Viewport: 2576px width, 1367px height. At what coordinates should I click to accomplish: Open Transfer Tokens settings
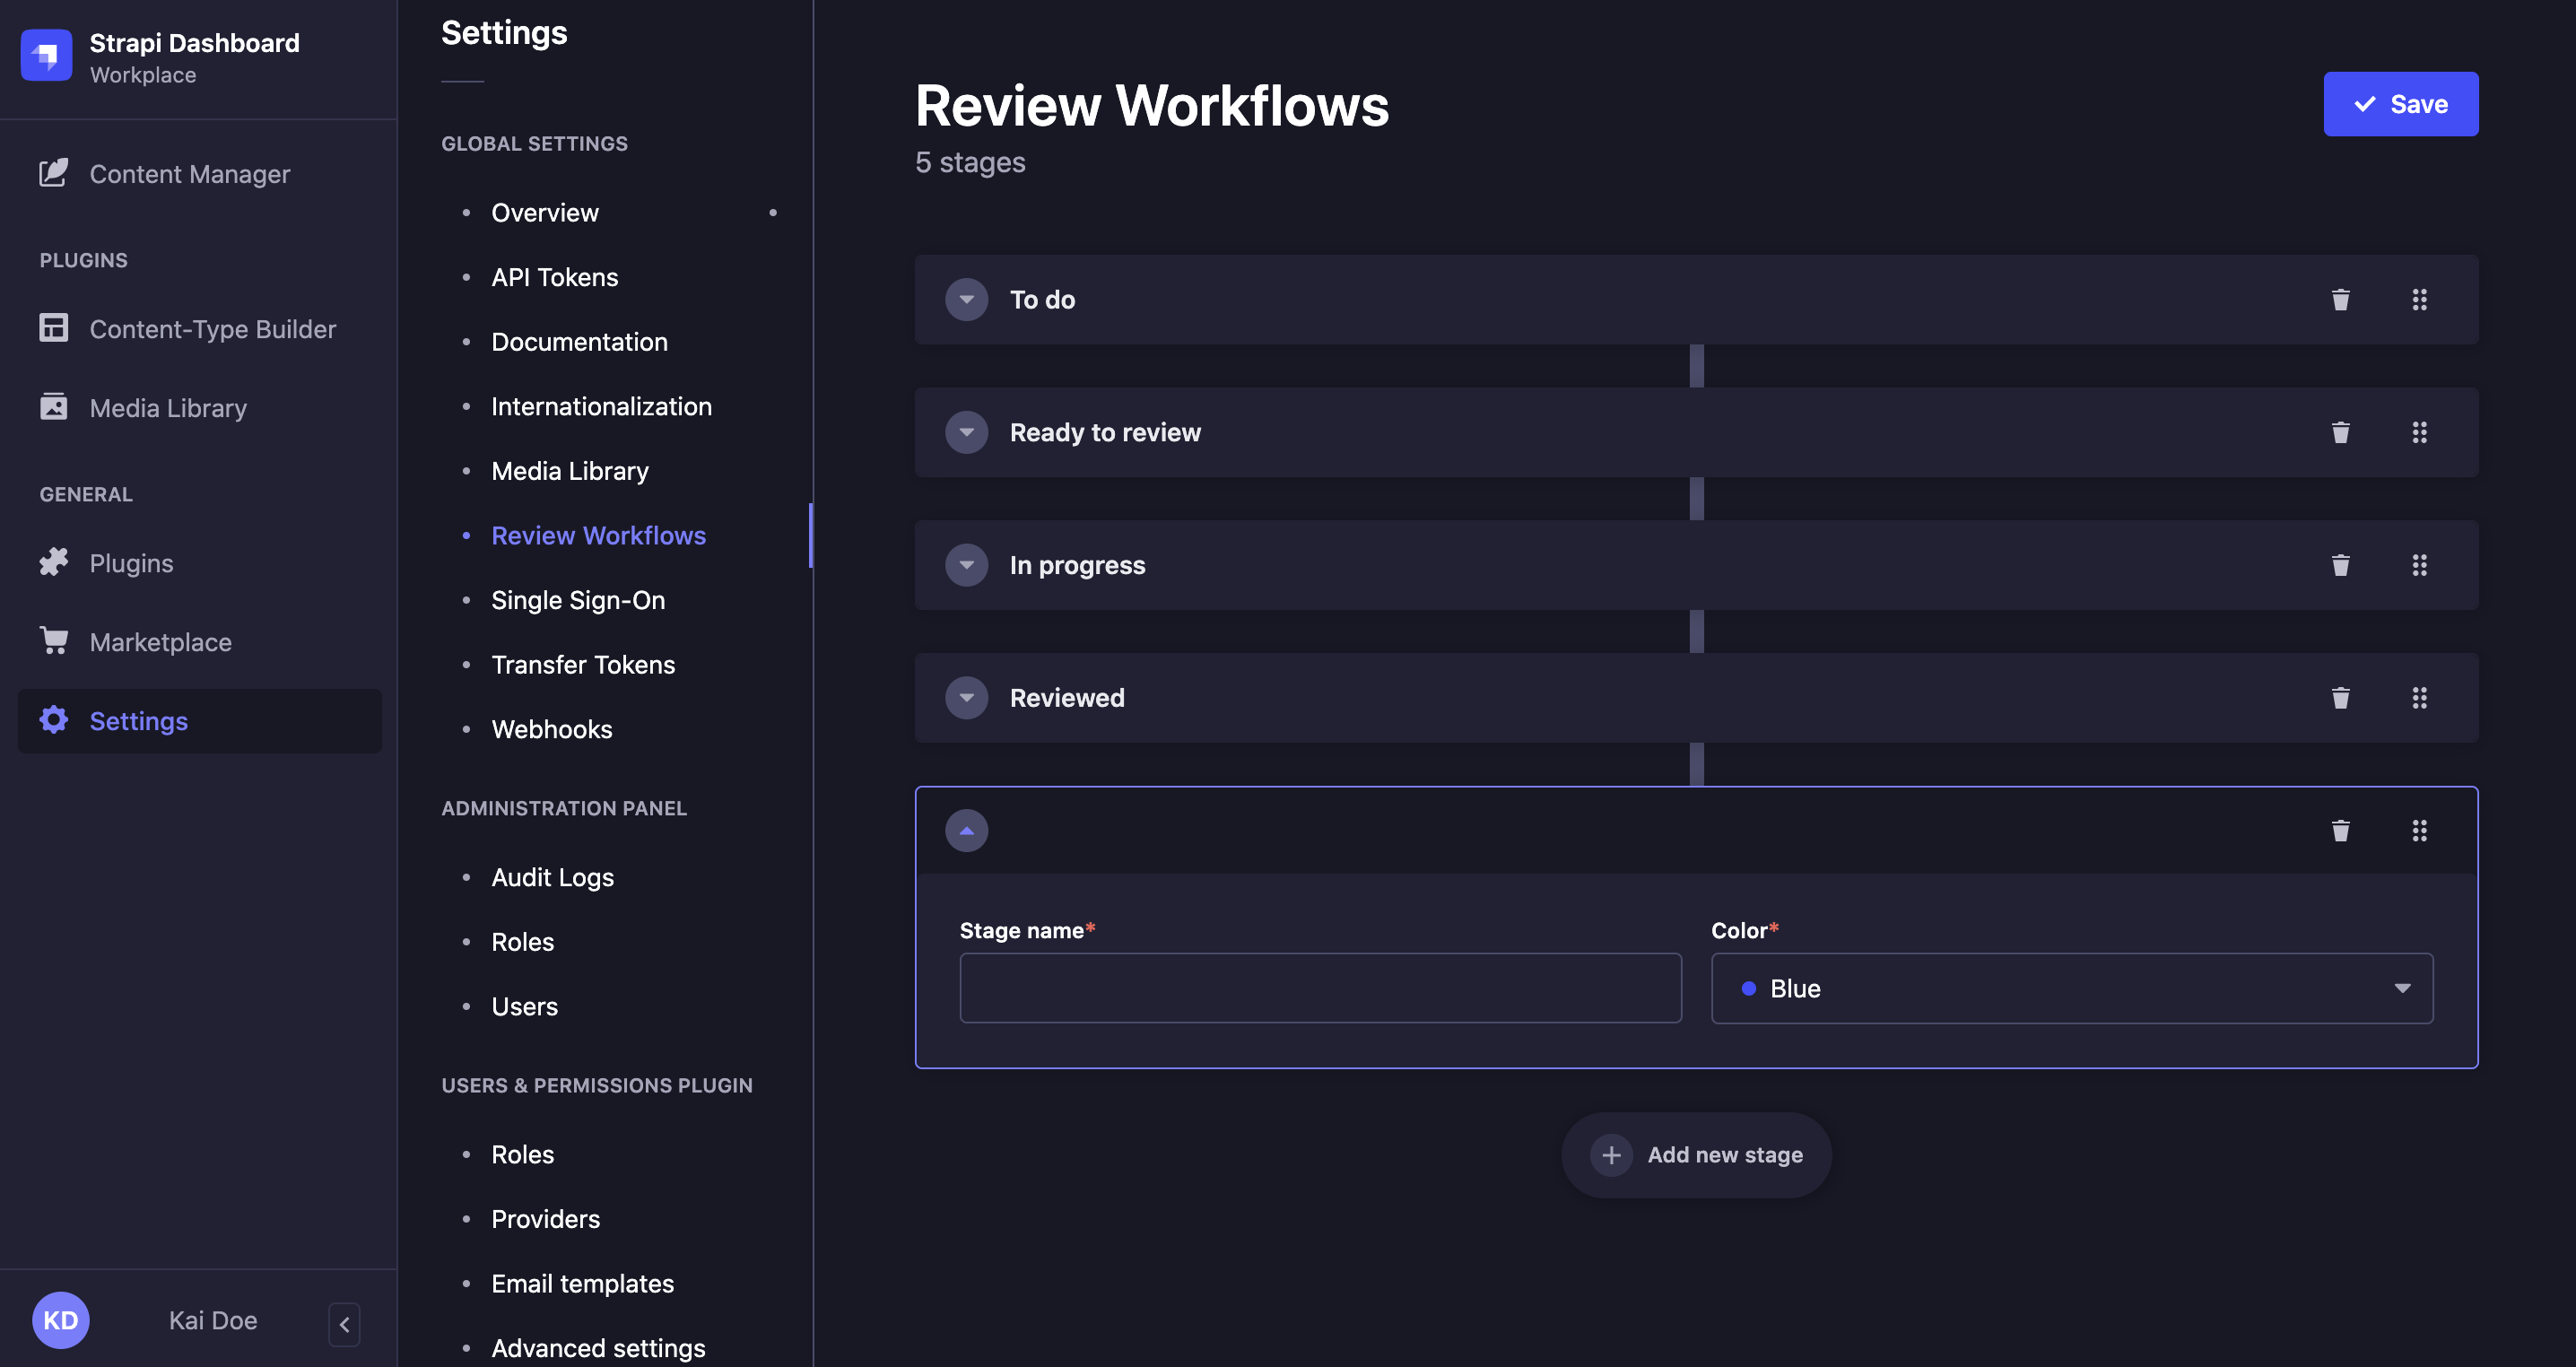[582, 664]
